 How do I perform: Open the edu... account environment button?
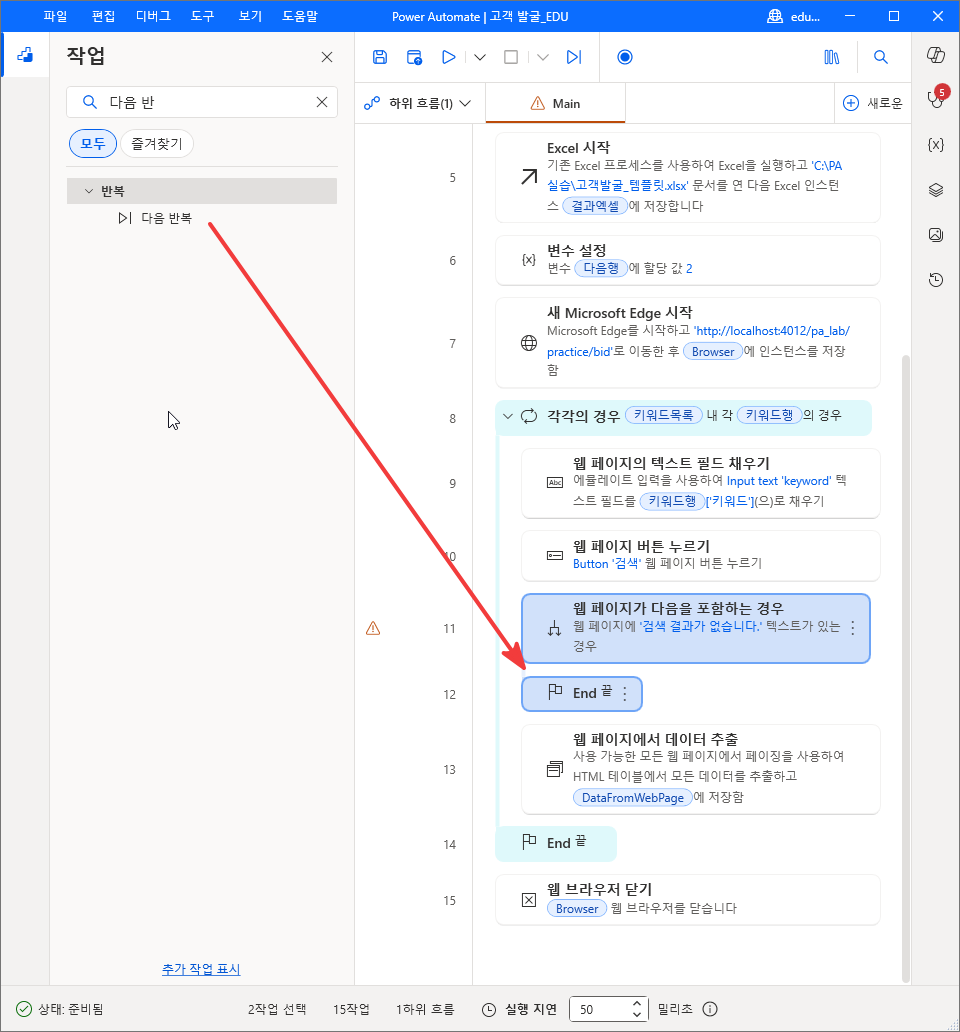[x=794, y=16]
